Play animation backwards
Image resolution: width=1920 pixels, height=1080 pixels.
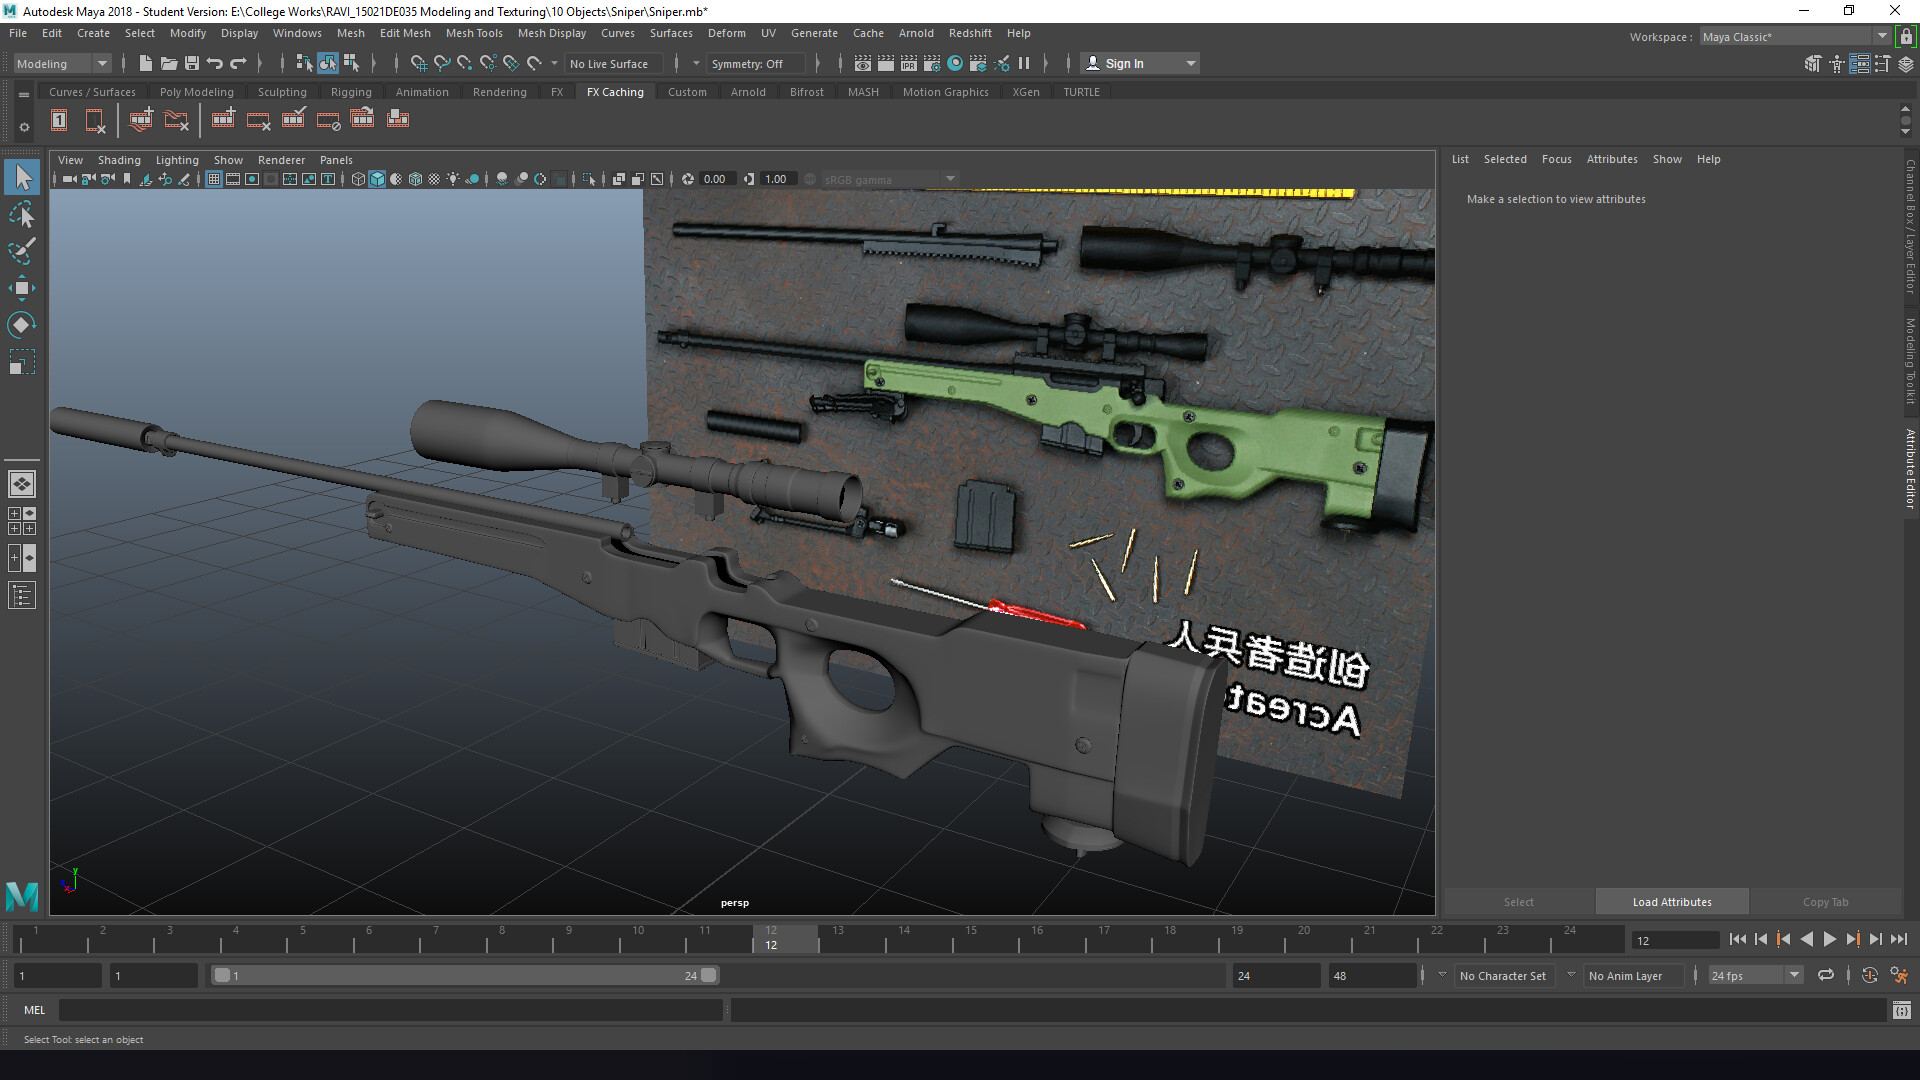1807,939
